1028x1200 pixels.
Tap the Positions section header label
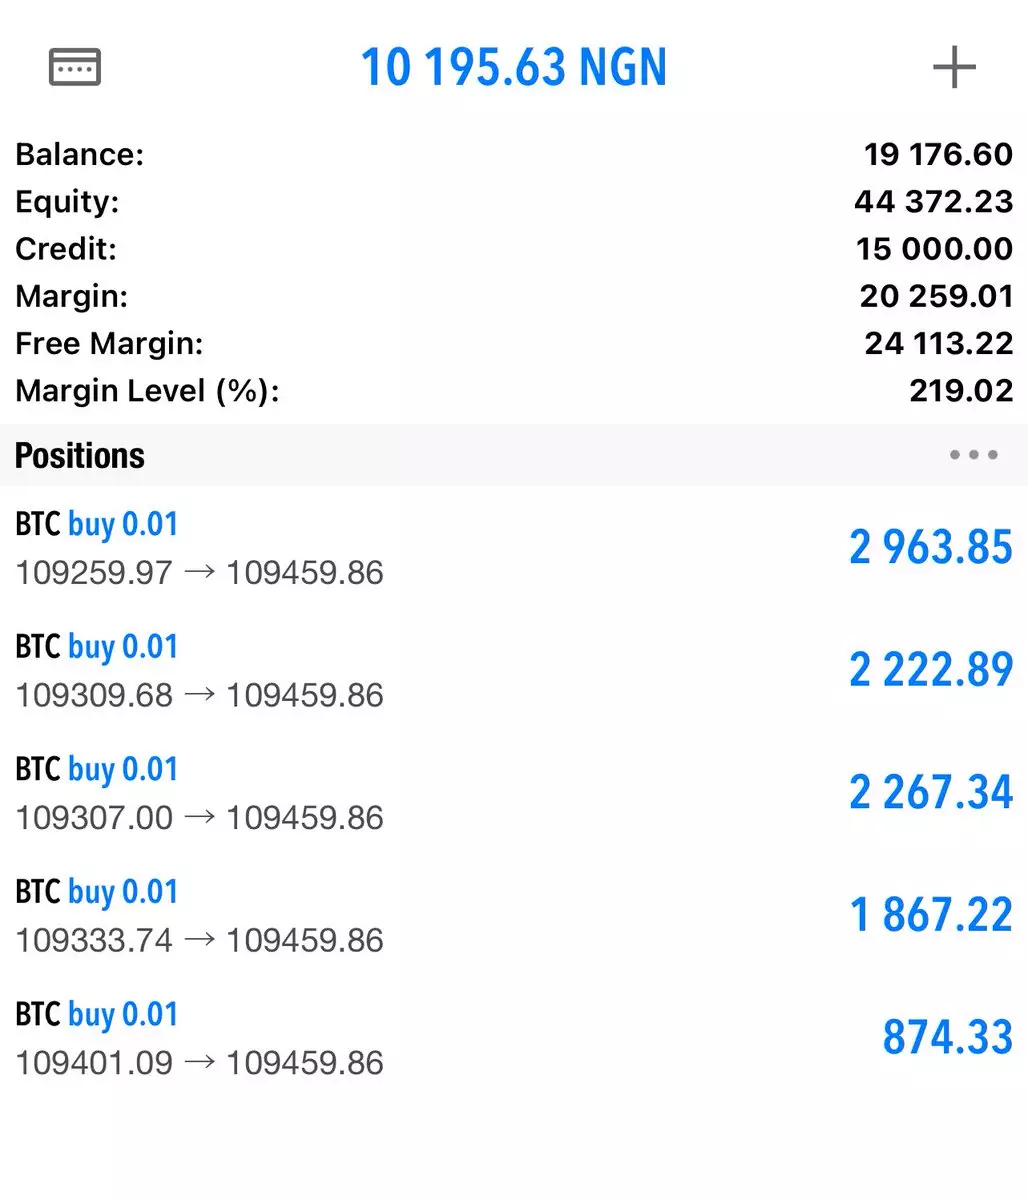pyautogui.click(x=80, y=456)
